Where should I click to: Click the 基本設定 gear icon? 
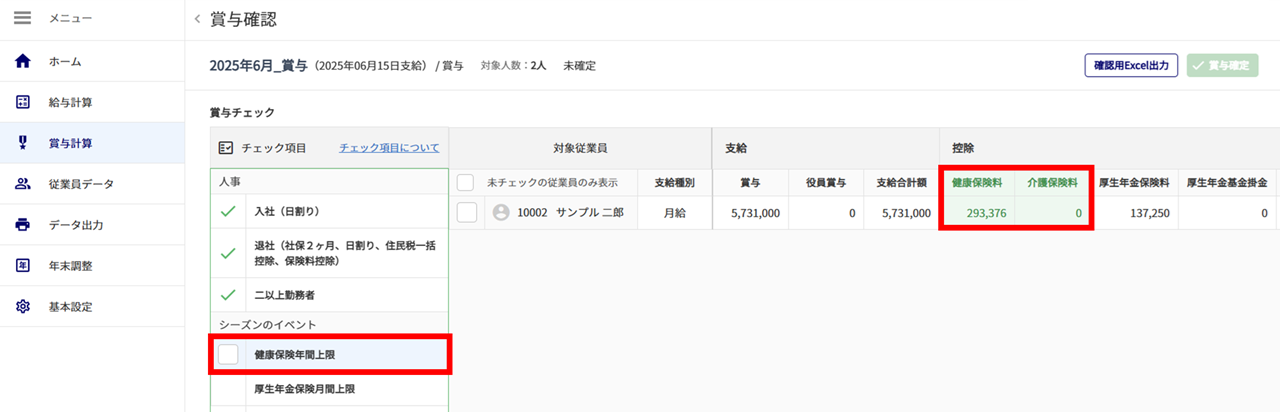point(23,307)
